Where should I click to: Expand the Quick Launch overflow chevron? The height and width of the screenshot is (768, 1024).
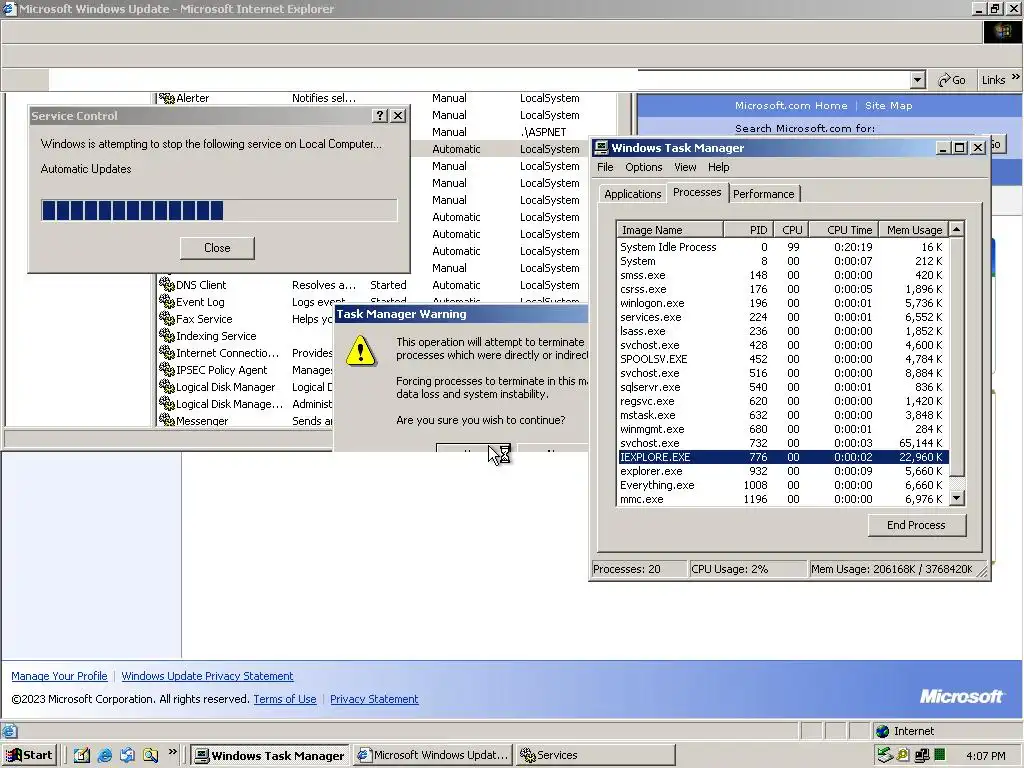click(172, 752)
